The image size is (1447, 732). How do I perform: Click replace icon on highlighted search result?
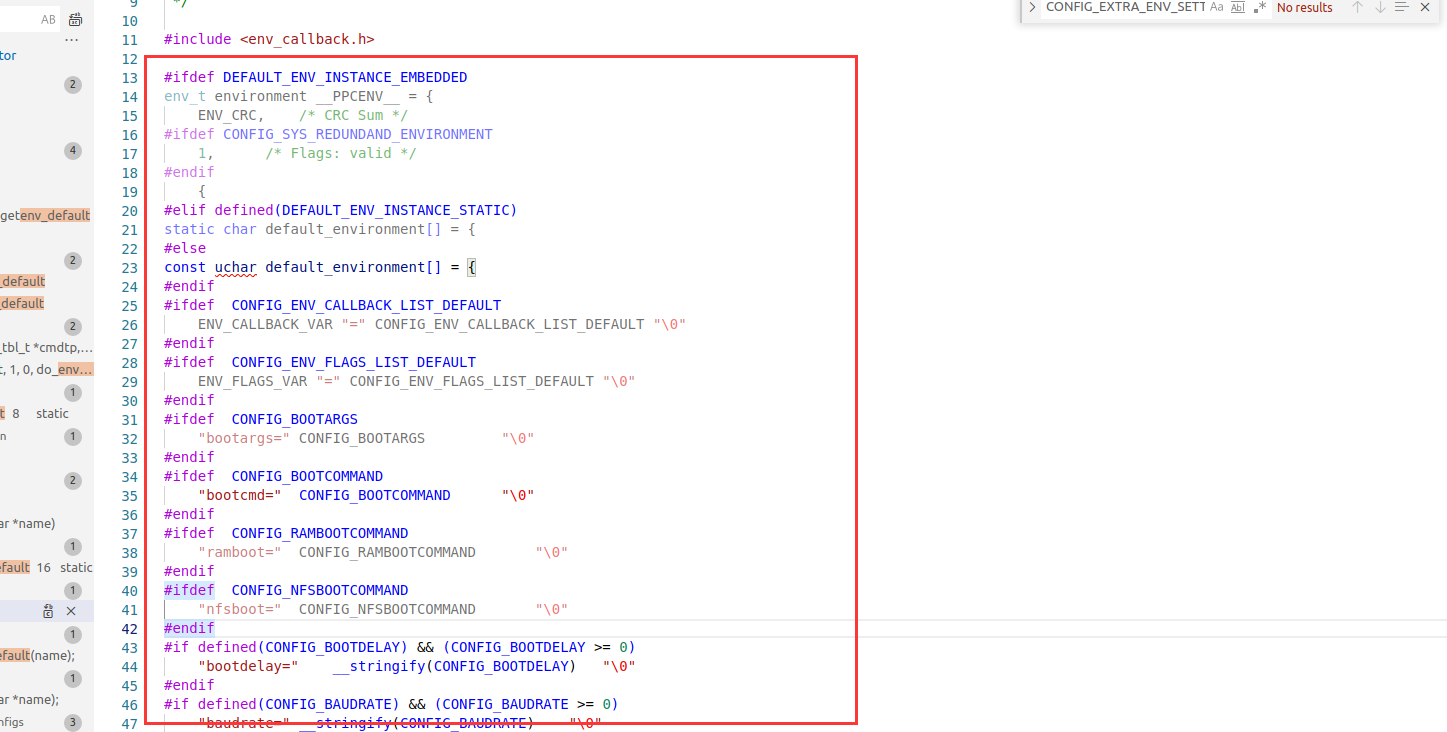pos(48,611)
